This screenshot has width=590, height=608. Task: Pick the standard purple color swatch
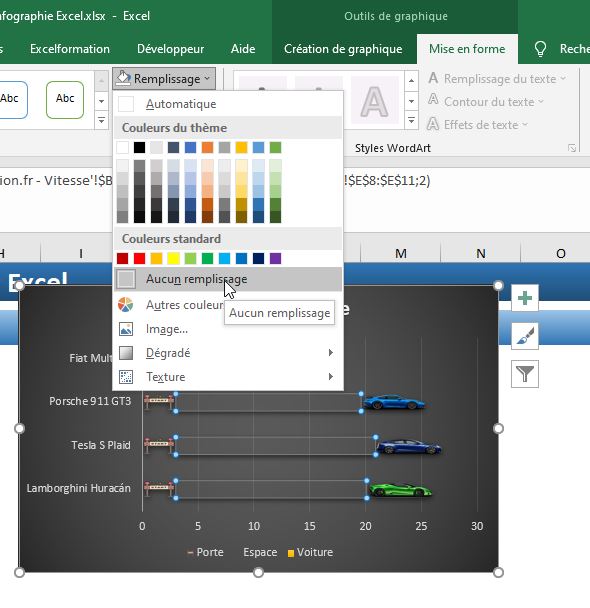click(276, 258)
